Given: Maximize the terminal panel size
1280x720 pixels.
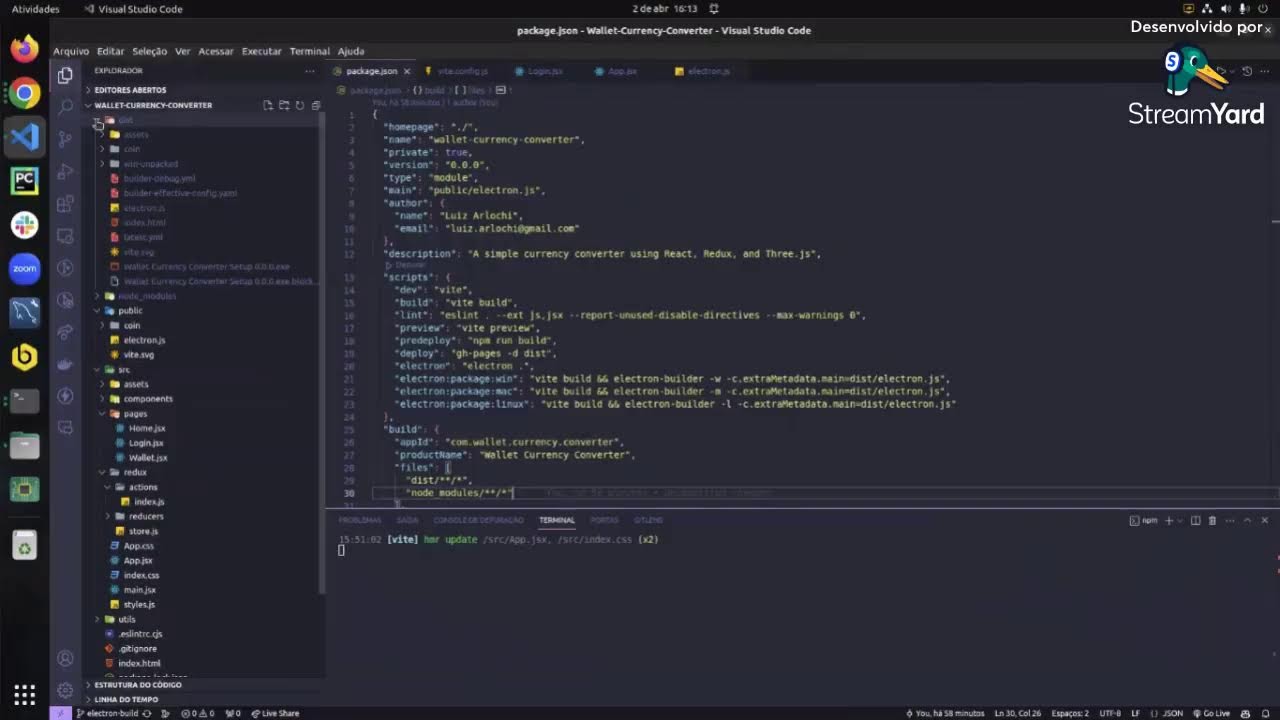Looking at the screenshot, I should click(x=1247, y=520).
